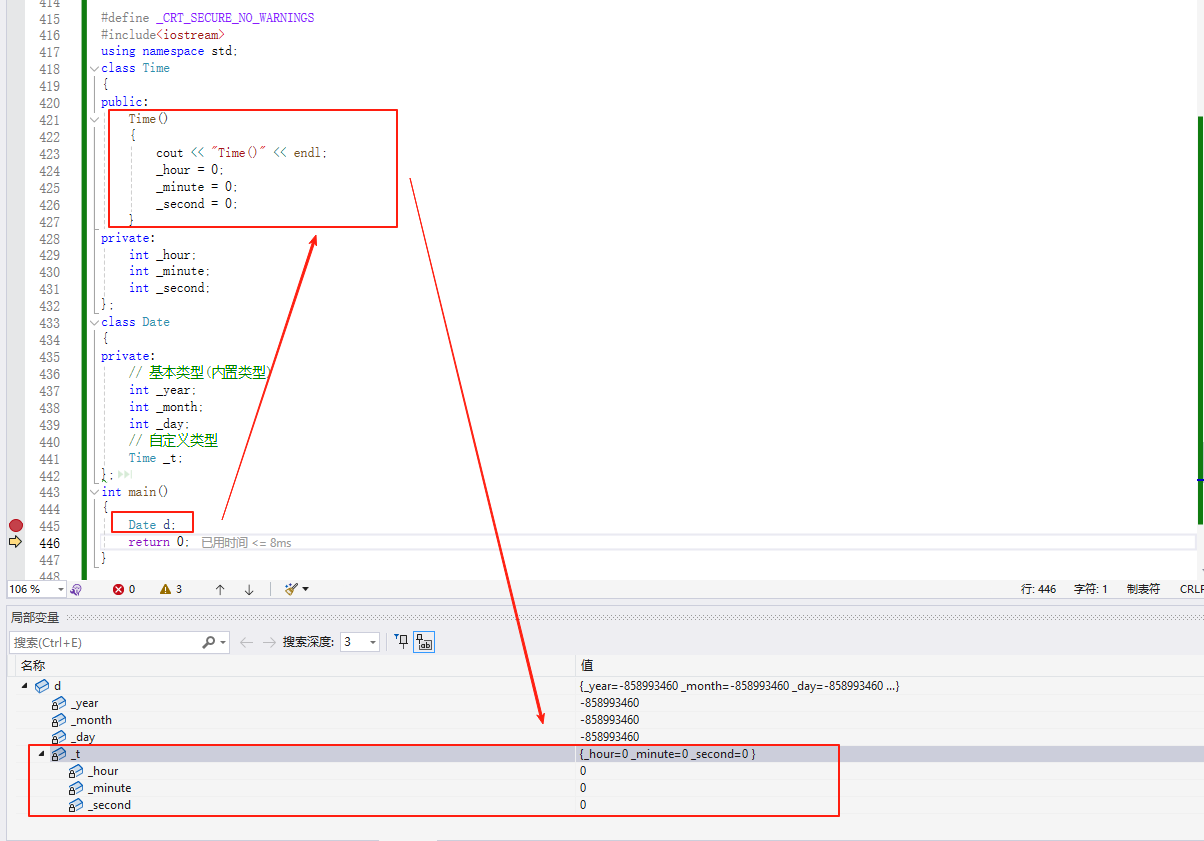The height and width of the screenshot is (841, 1204).
Task: Click field icon of _second row
Action: coord(76,805)
